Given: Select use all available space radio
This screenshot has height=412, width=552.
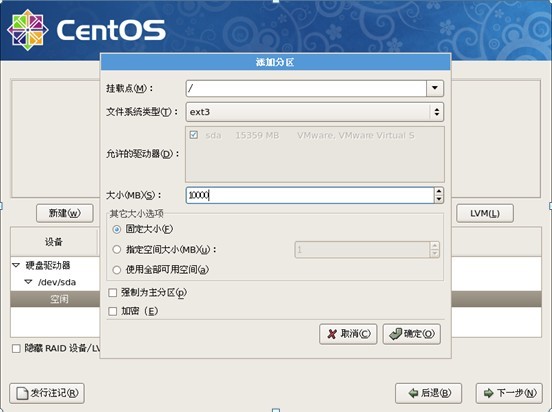Looking at the screenshot, I should tap(117, 270).
